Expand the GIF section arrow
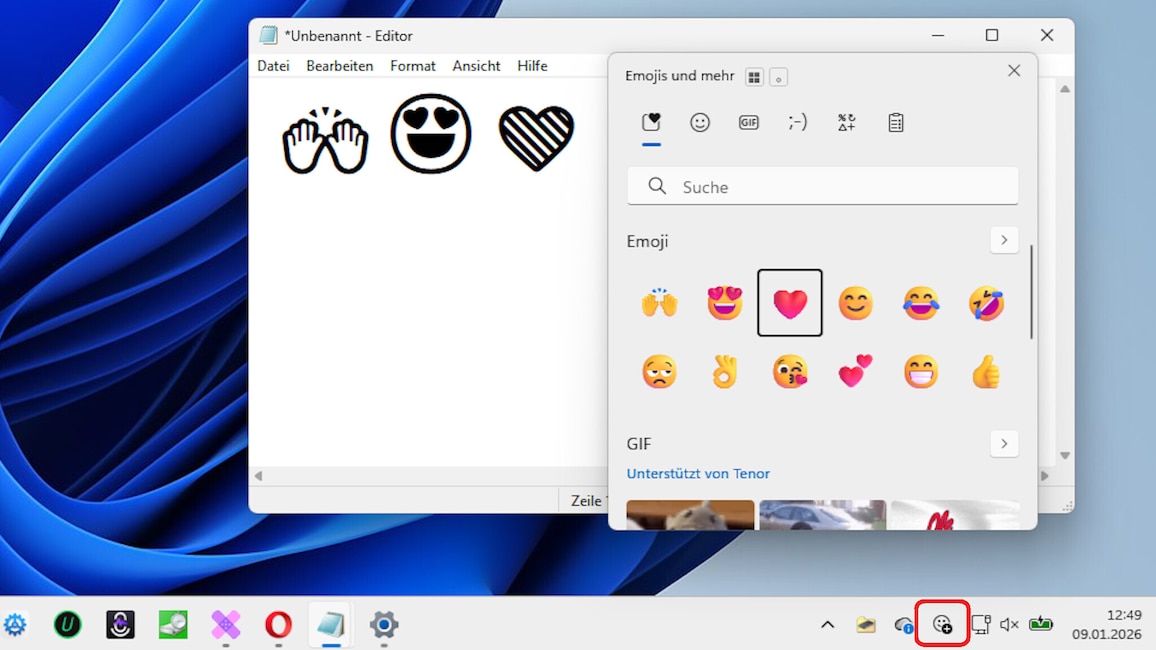This screenshot has width=1156, height=650. [1004, 444]
